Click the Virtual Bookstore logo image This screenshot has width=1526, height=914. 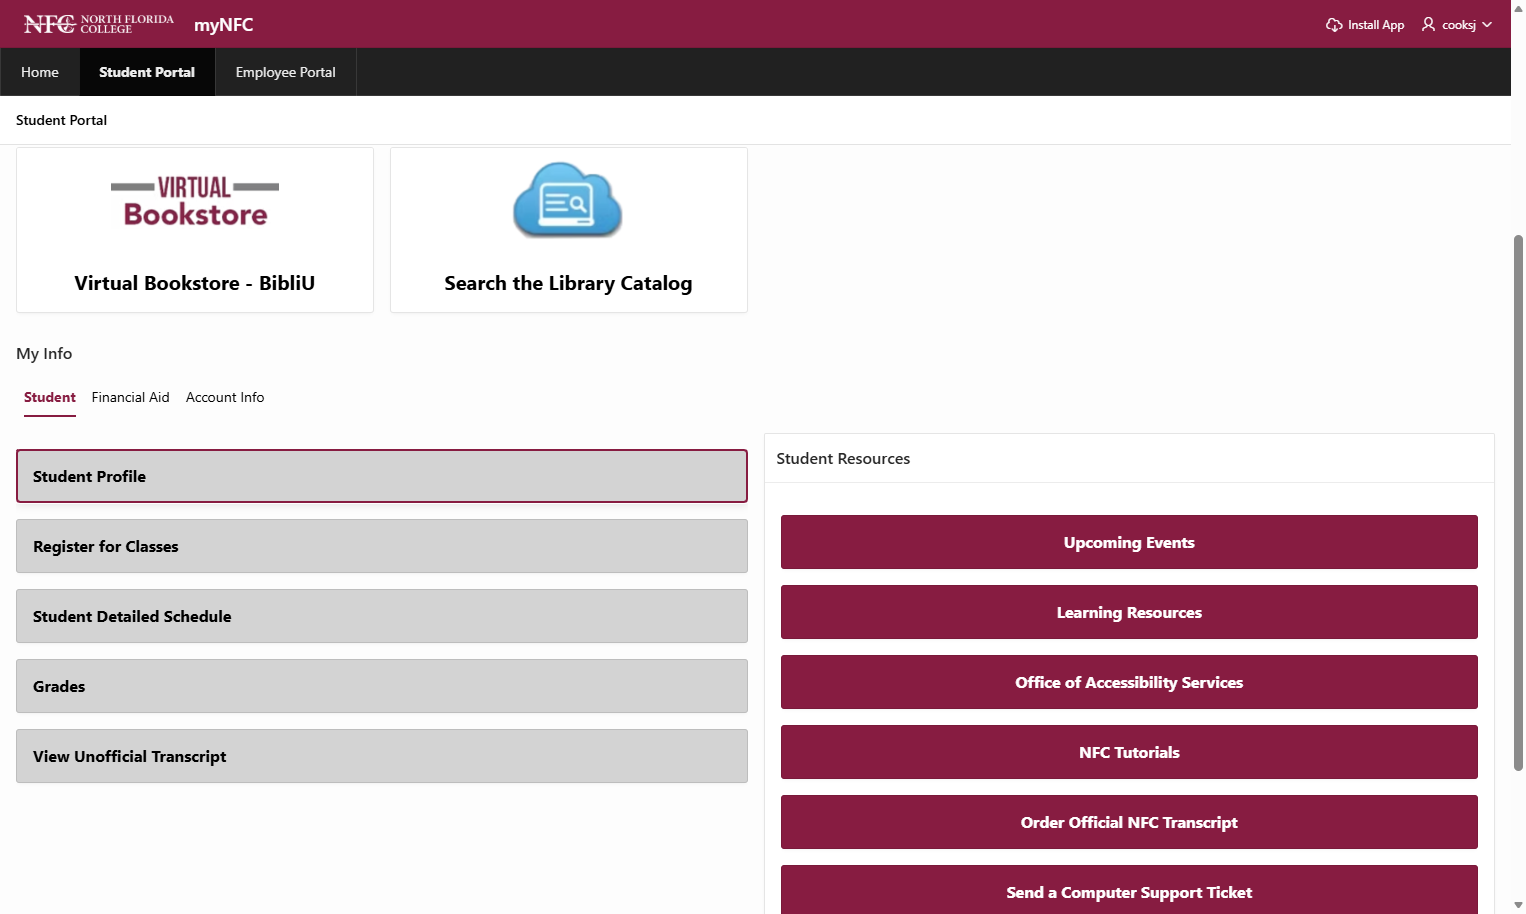(x=195, y=202)
